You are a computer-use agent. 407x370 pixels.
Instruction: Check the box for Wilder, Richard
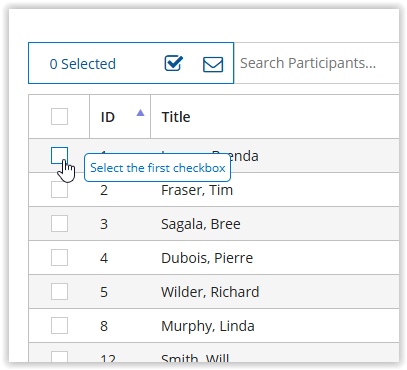click(x=59, y=292)
